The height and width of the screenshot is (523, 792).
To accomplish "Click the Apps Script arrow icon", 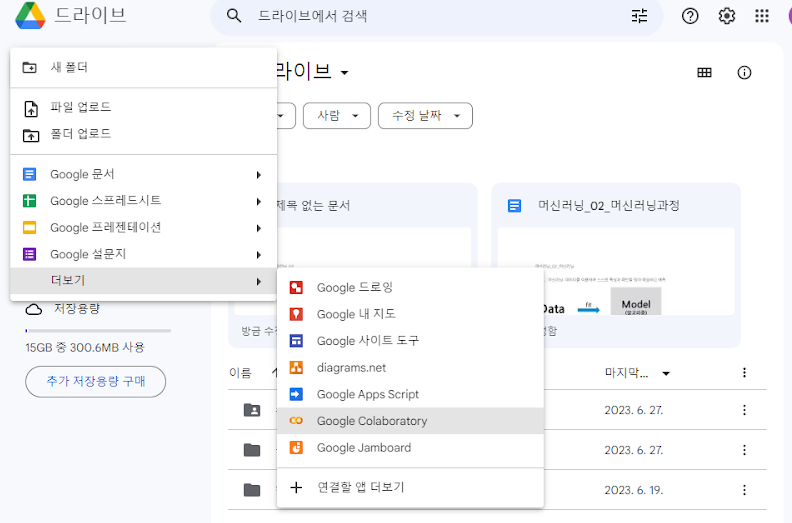I will tap(296, 394).
